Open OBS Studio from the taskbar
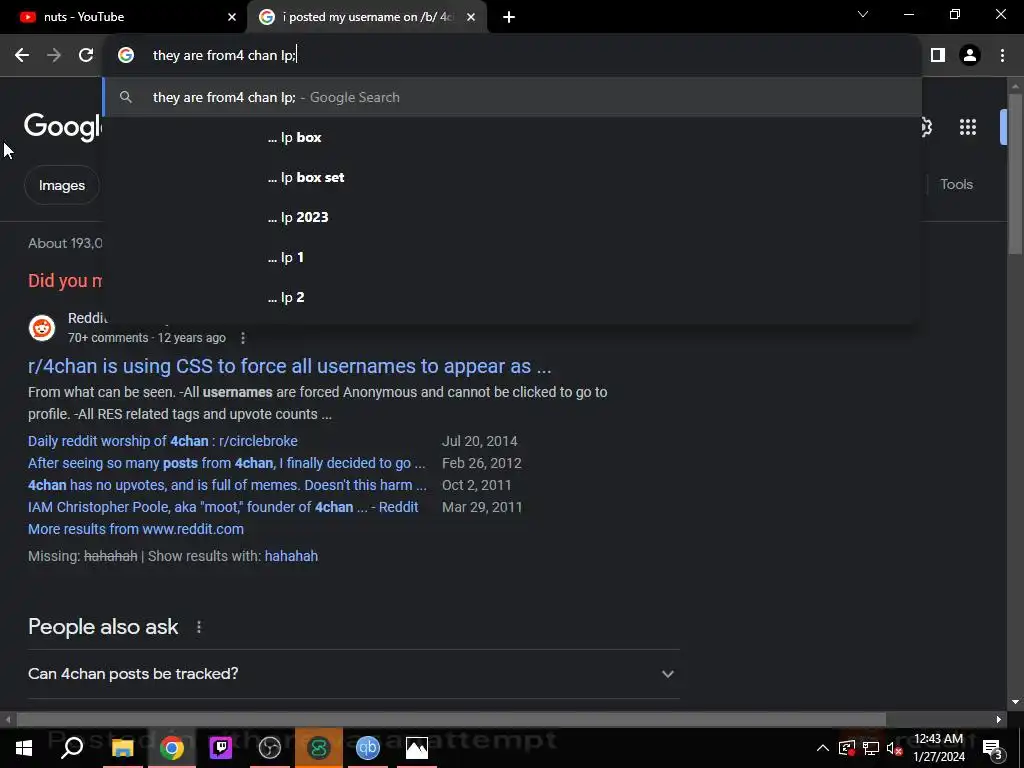This screenshot has width=1024, height=768. point(270,748)
